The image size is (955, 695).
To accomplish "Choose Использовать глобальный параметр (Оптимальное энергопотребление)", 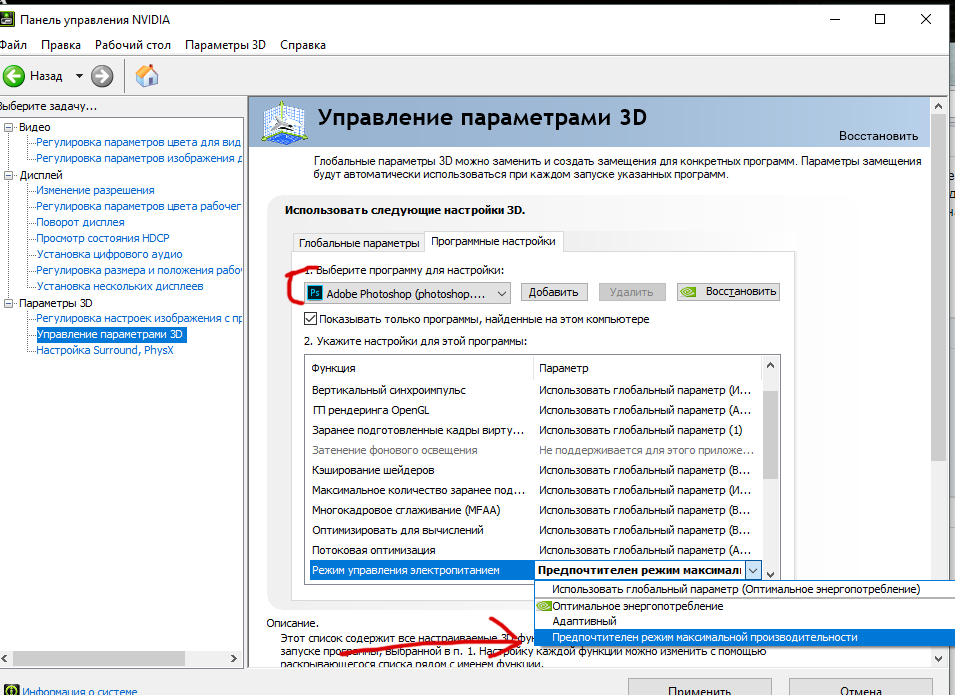I will [x=744, y=589].
